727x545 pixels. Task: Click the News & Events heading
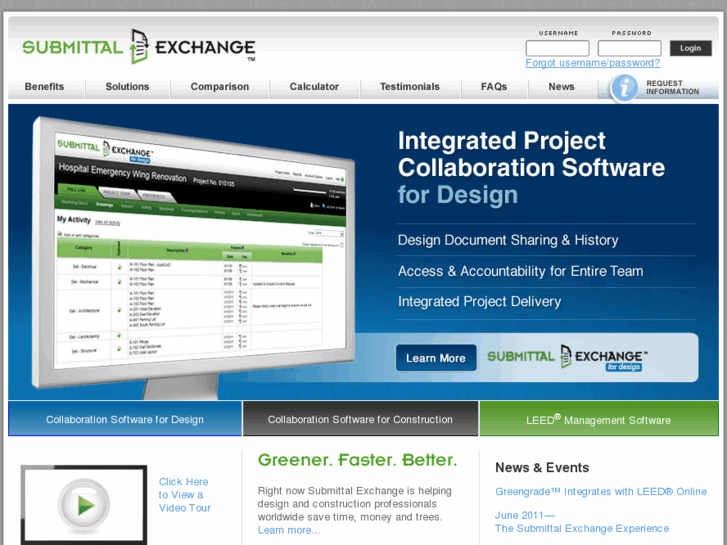542,468
